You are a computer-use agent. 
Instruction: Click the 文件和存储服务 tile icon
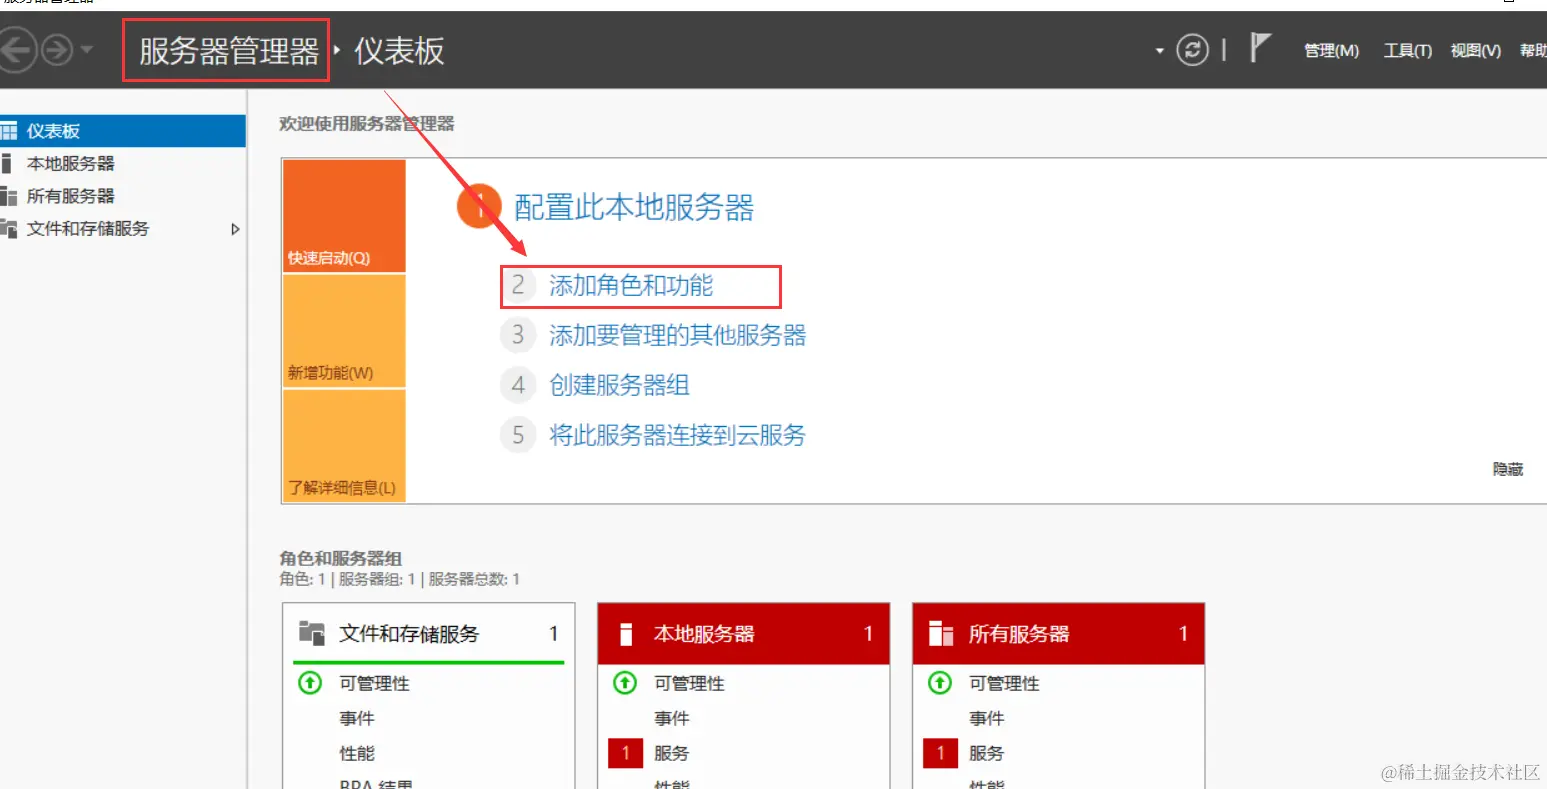pyautogui.click(x=312, y=633)
